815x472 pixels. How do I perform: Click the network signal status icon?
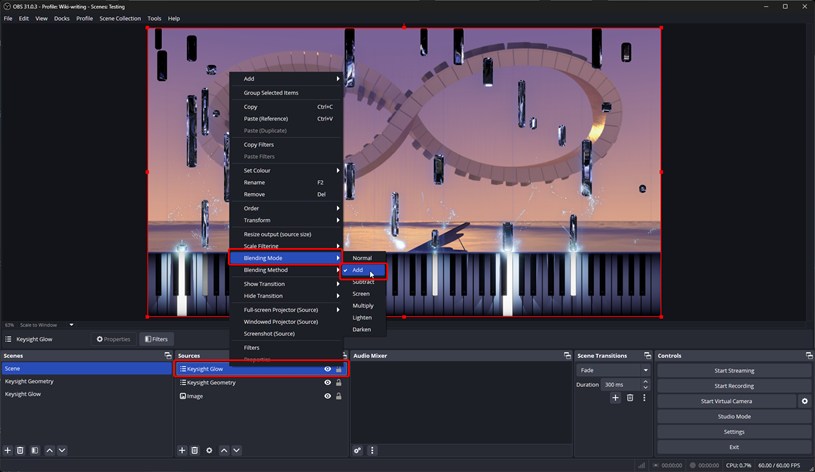(641, 465)
